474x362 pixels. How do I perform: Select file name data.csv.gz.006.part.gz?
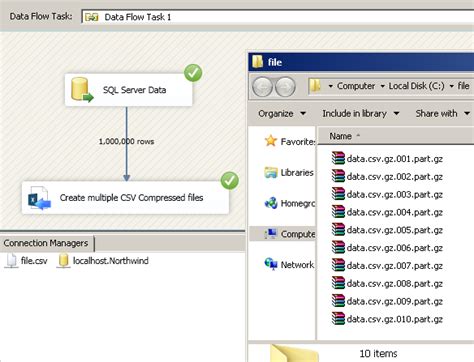(x=395, y=248)
